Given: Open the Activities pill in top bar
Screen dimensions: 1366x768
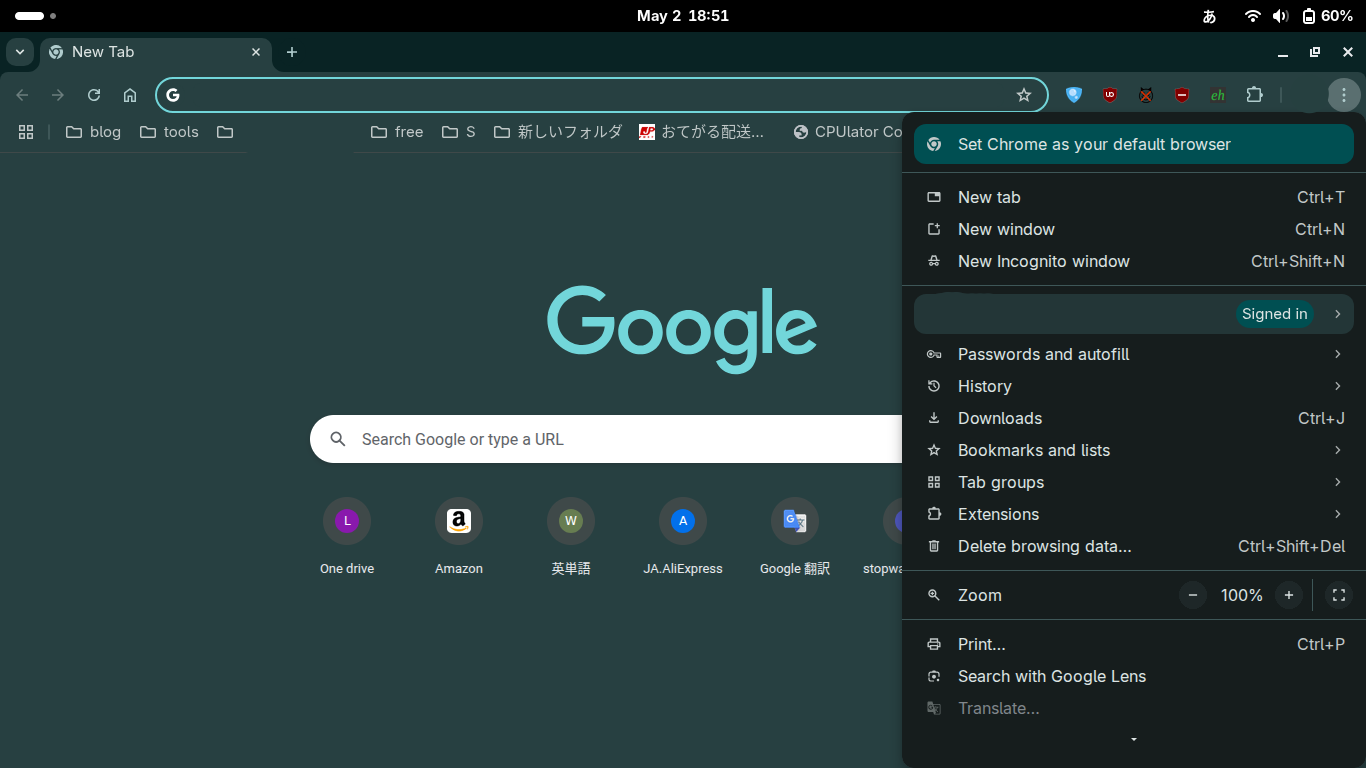Looking at the screenshot, I should point(35,16).
